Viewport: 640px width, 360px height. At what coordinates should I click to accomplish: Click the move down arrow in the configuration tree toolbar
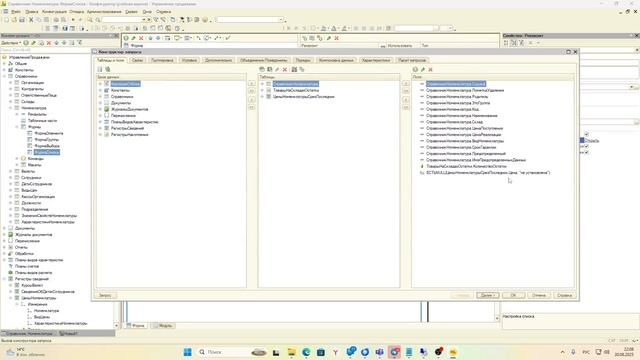[64, 42]
